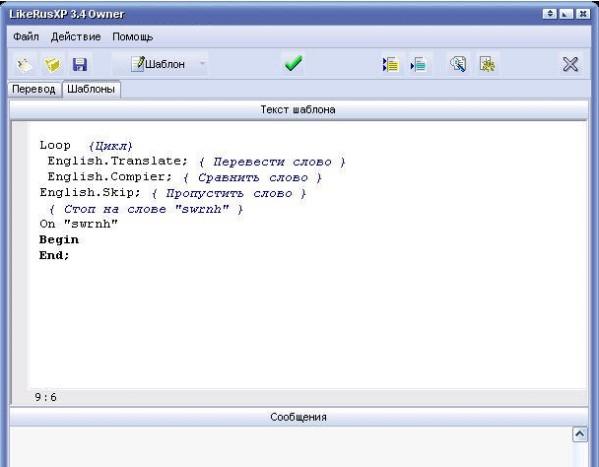The height and width of the screenshot is (467, 599).
Task: Click the magnifier over document icon
Action: click(x=458, y=64)
